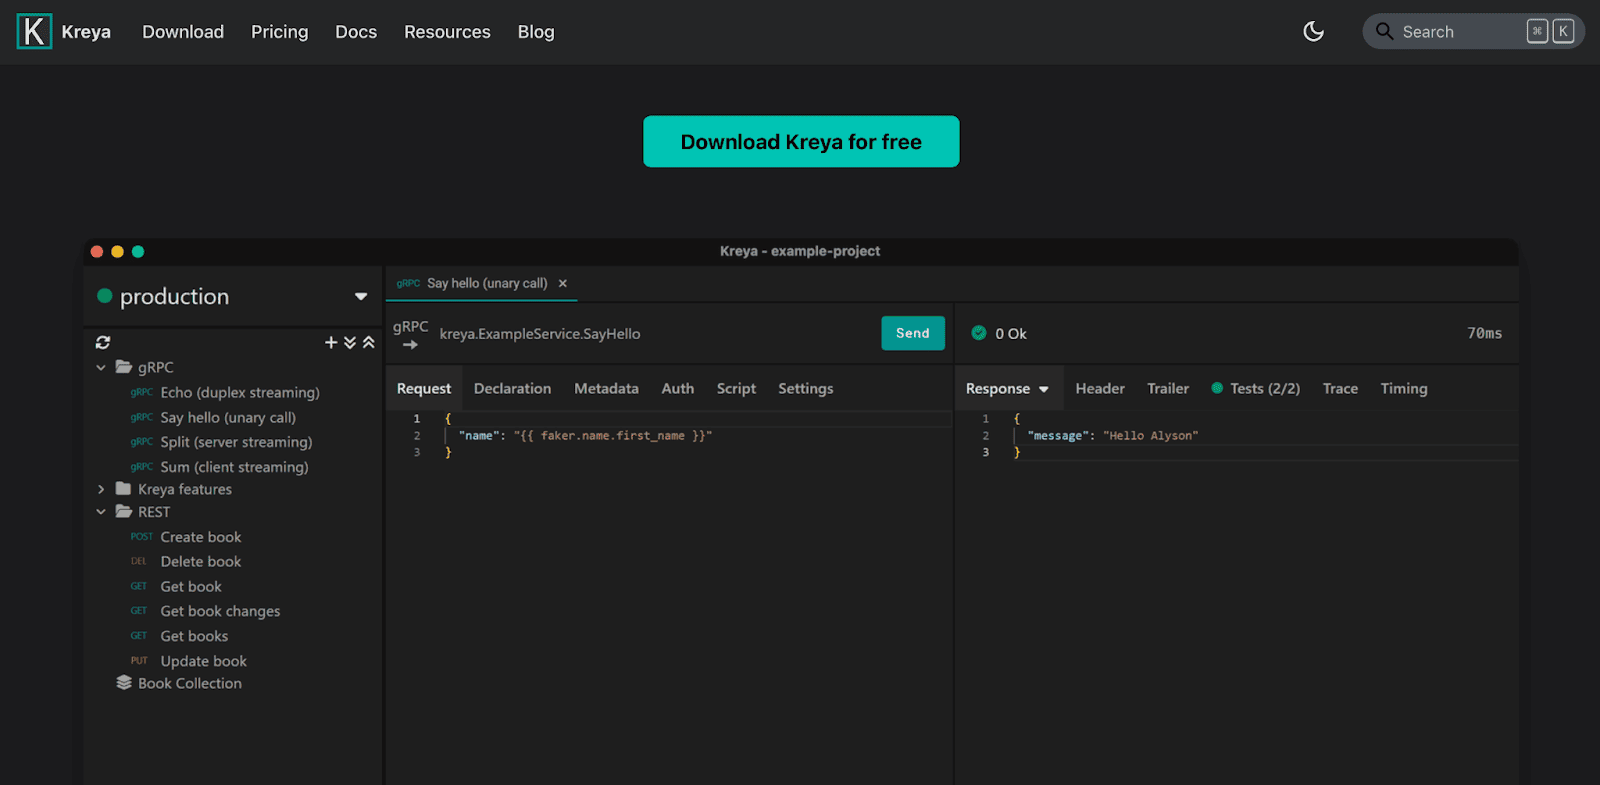Click the response message Hello Alyson line
Viewport: 1600px width, 785px height.
pos(1113,436)
